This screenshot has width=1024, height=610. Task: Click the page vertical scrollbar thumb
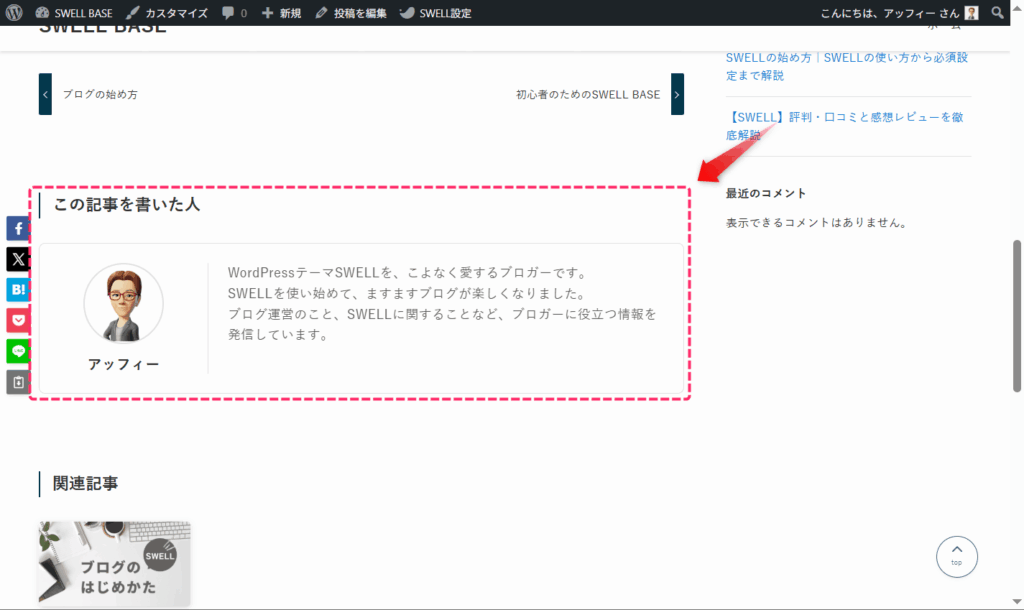(x=1016, y=316)
